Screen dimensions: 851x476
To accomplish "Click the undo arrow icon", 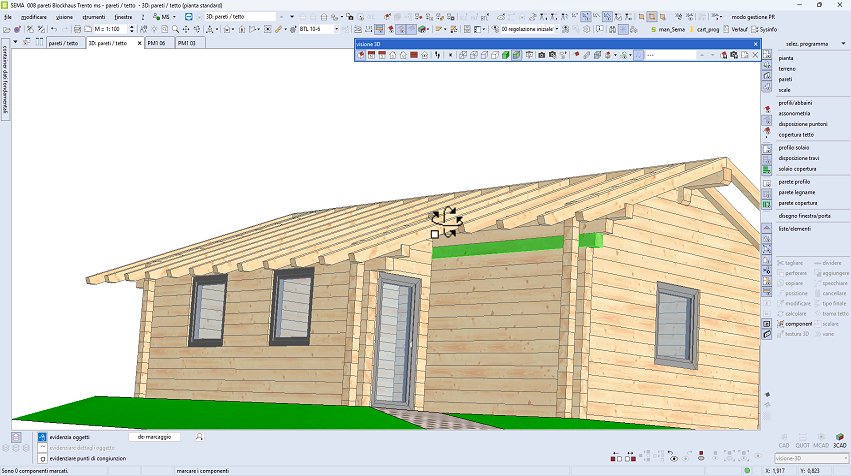I will pos(53,30).
